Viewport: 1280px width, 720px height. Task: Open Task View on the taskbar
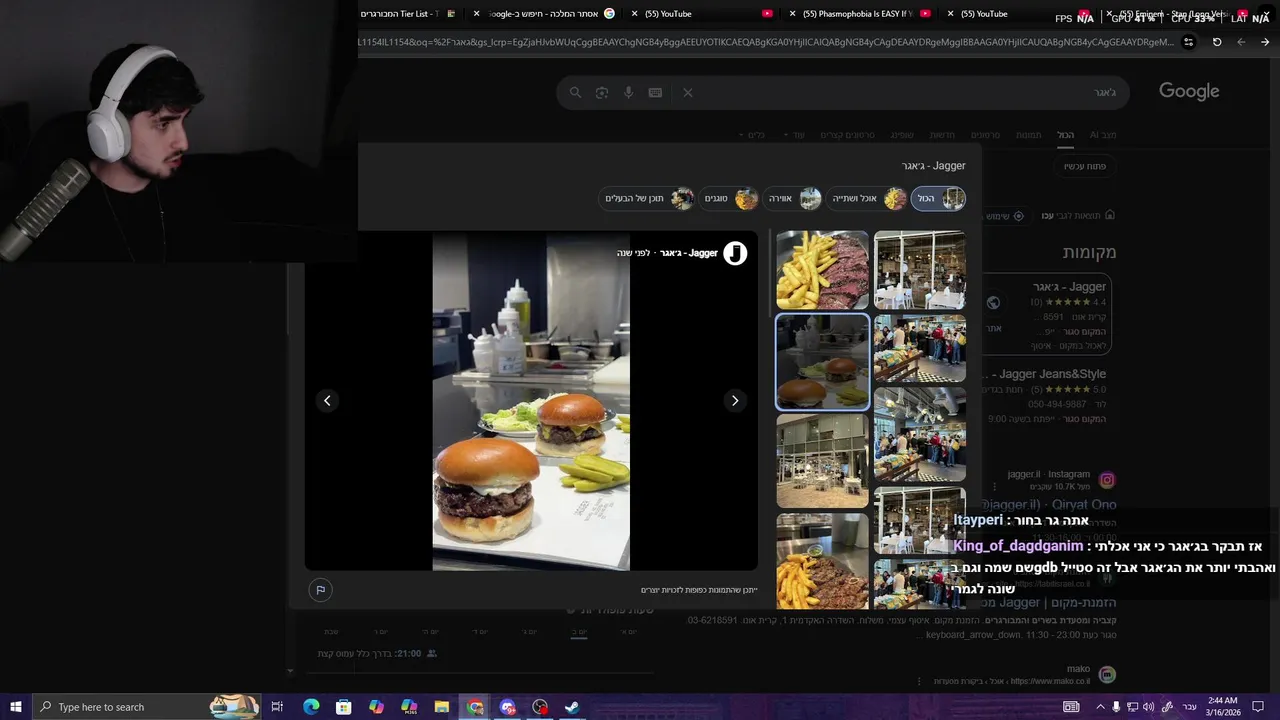[278, 707]
